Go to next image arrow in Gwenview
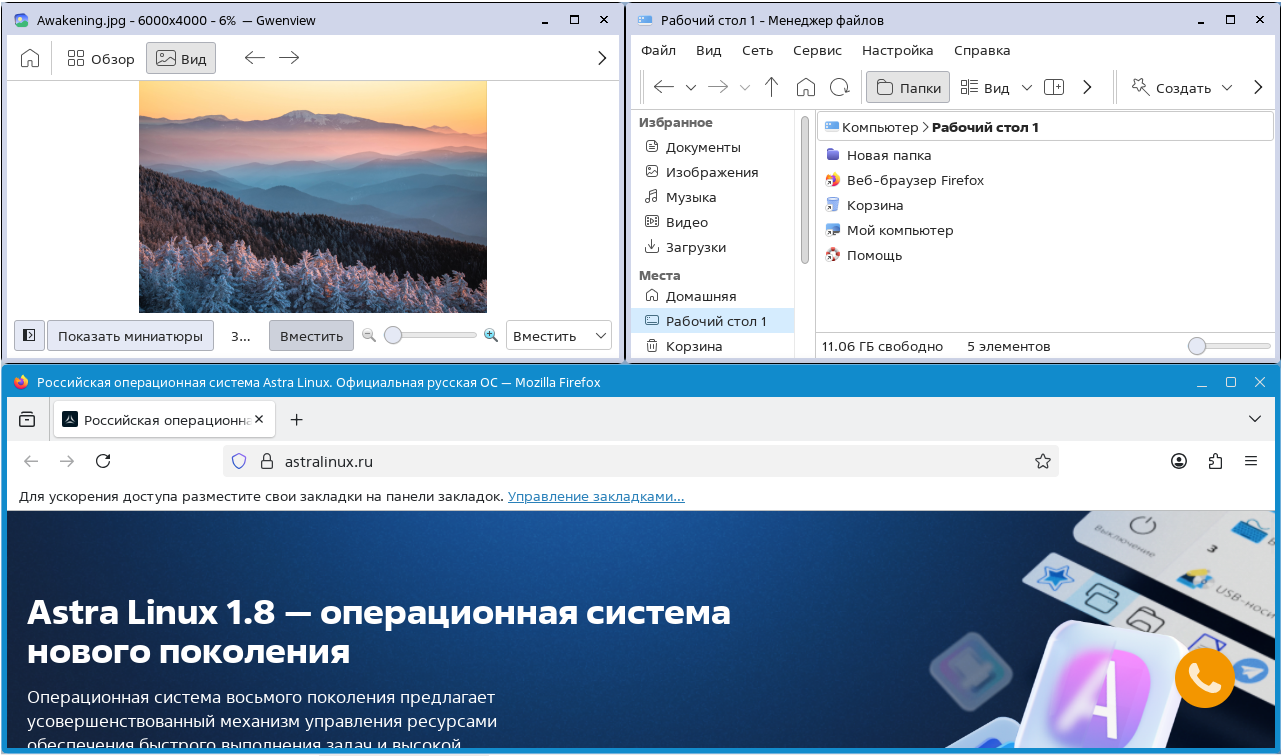 289,59
